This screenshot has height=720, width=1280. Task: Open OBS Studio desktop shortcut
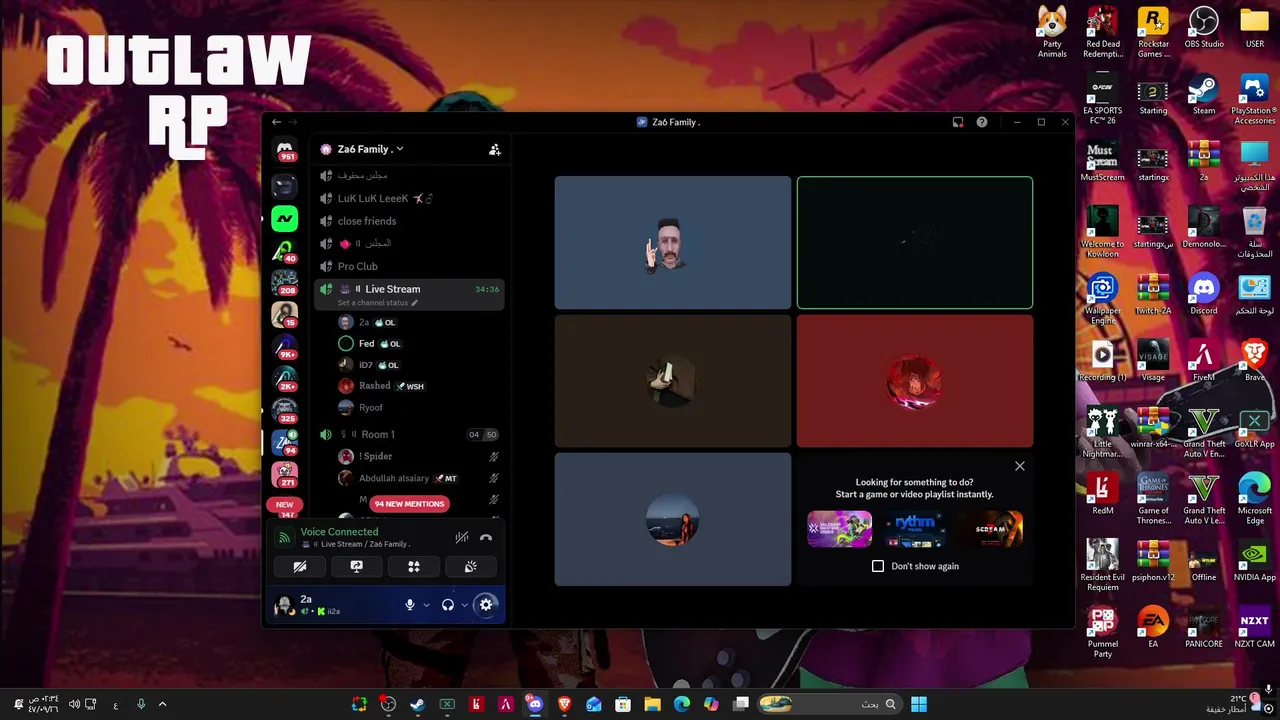[x=1204, y=29]
